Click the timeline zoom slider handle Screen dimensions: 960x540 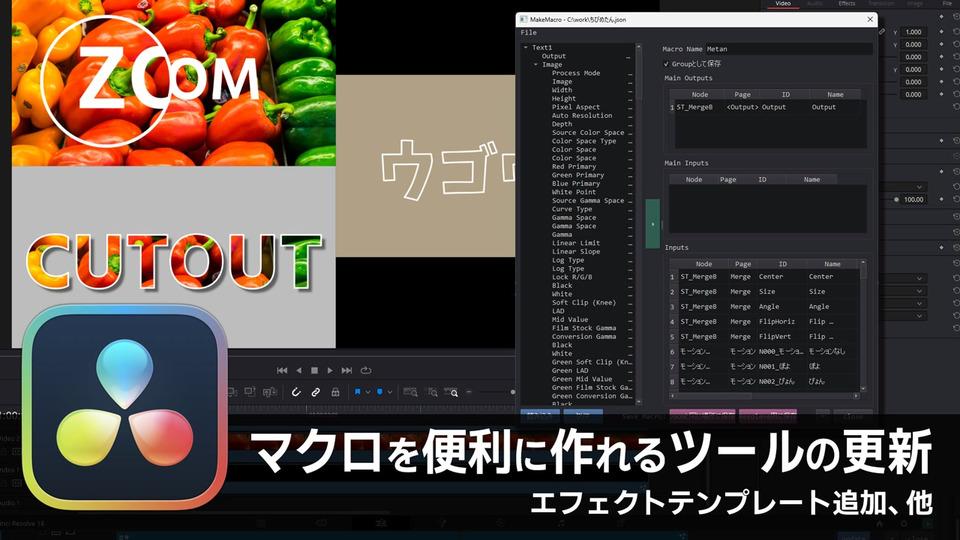pyautogui.click(x=512, y=392)
